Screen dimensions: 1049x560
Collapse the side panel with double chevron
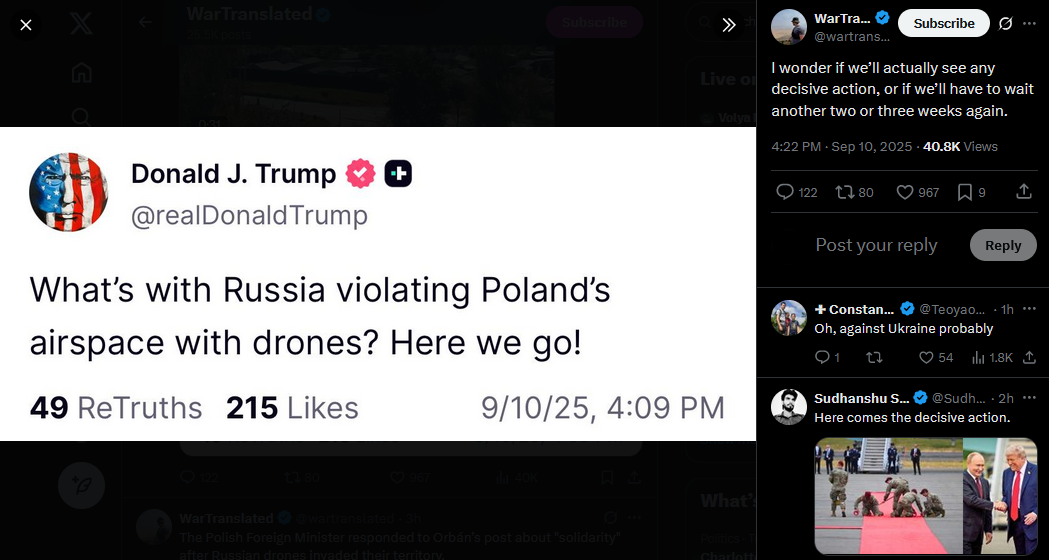coord(729,24)
